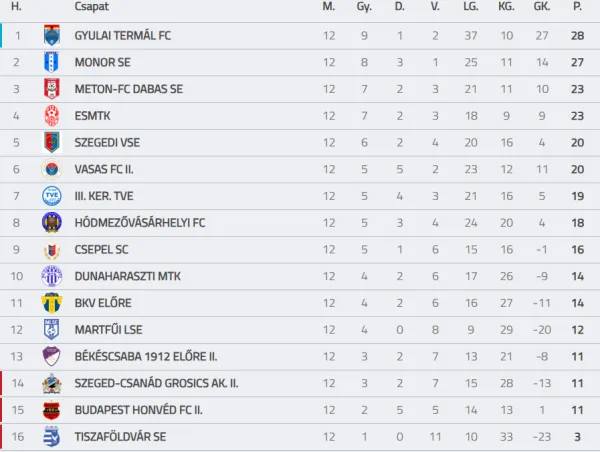
Task: Click the III. Ker. TVE badge
Action: point(52,196)
